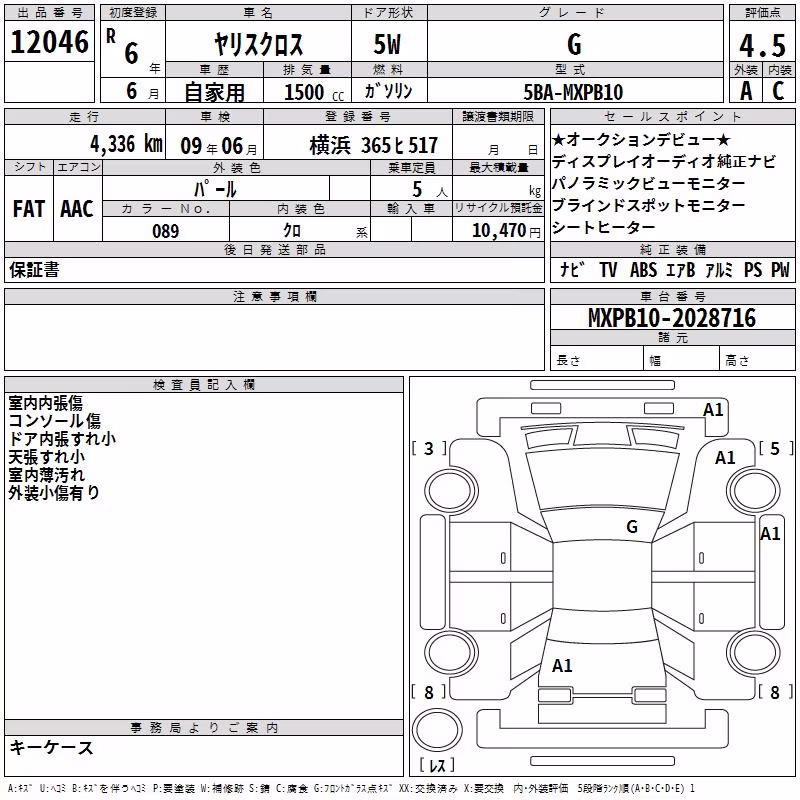Select the interior color クロ
The image size is (800, 800).
tap(292, 230)
